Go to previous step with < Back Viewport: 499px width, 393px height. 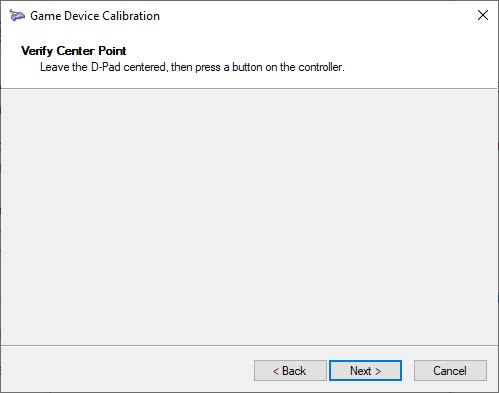point(290,370)
